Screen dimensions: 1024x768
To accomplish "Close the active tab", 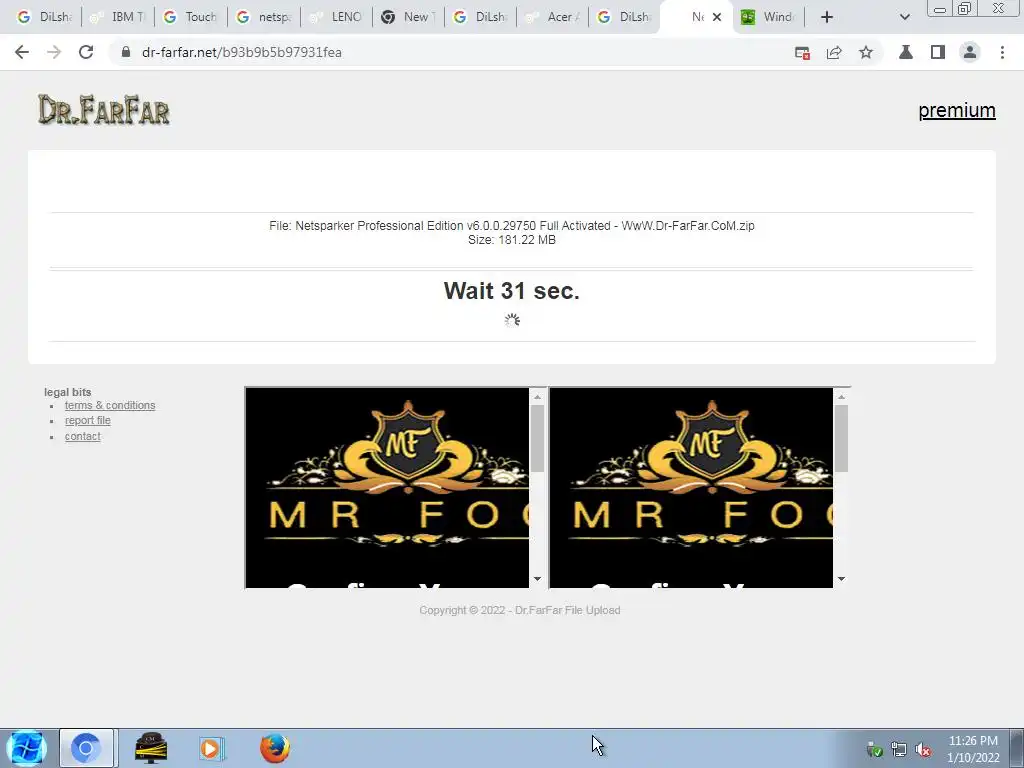I will click(717, 17).
